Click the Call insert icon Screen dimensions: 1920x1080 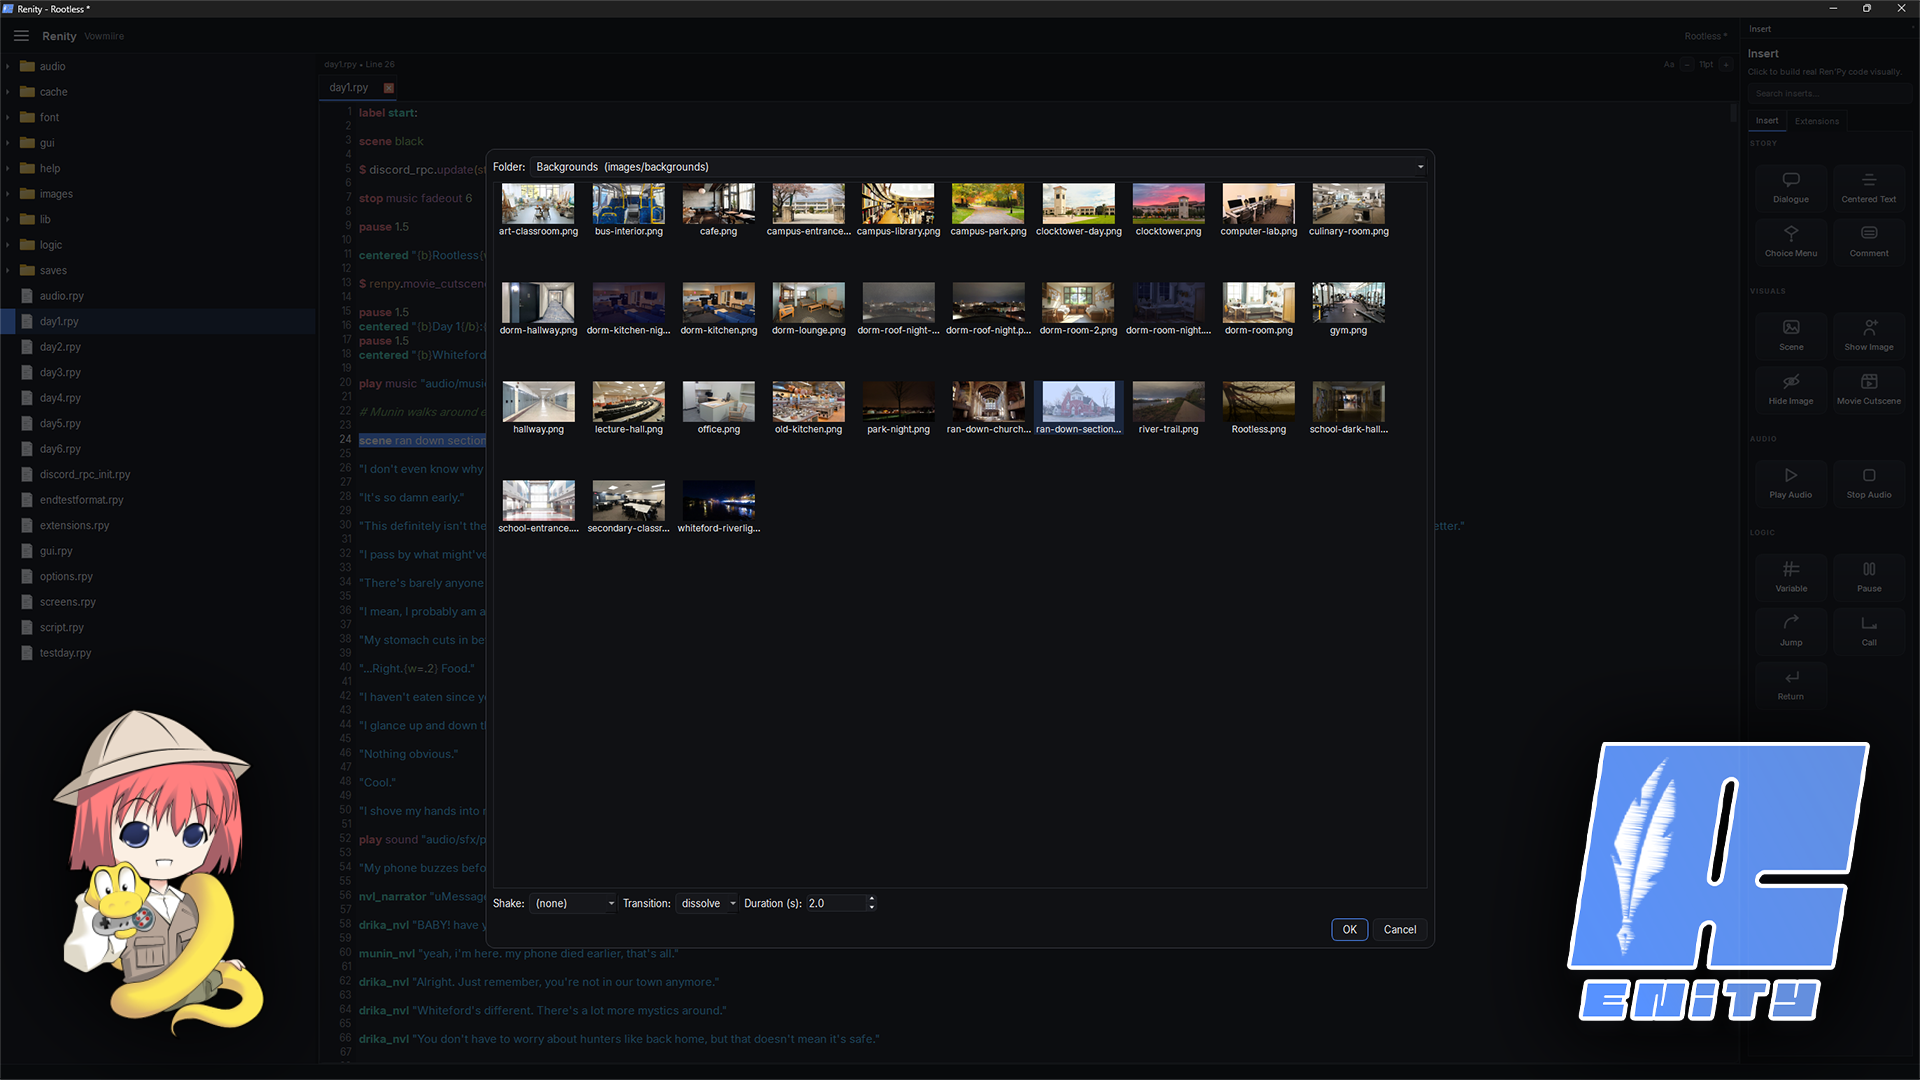(1869, 623)
